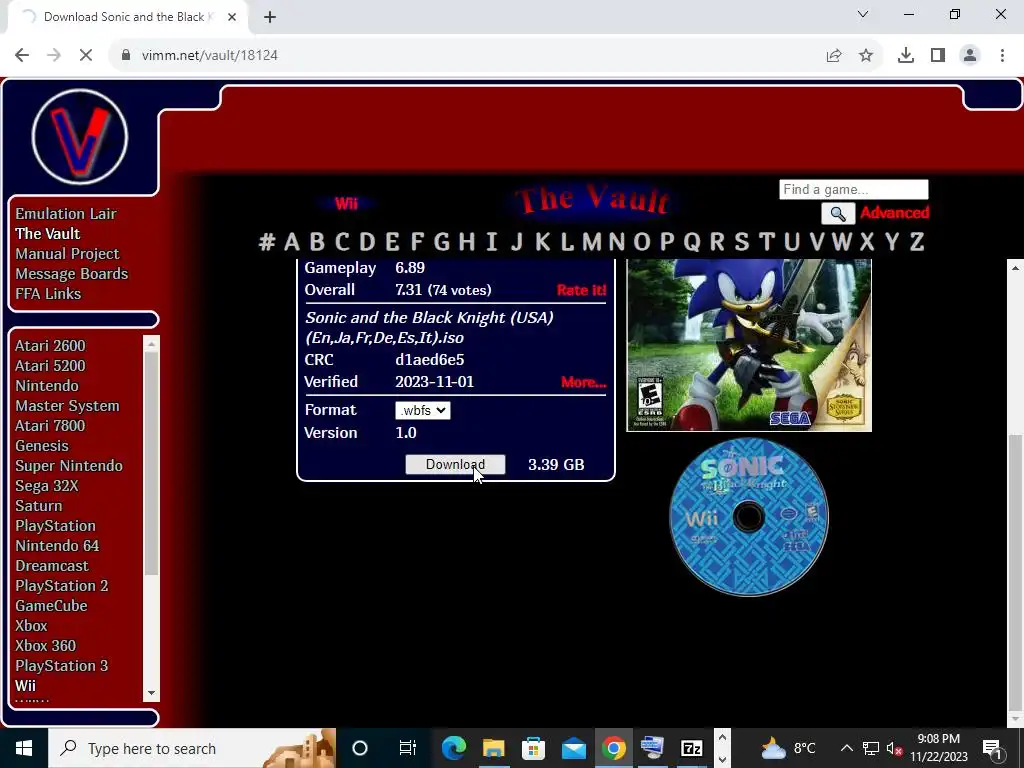Open The Vault section
The height and width of the screenshot is (768, 1024).
coord(48,234)
